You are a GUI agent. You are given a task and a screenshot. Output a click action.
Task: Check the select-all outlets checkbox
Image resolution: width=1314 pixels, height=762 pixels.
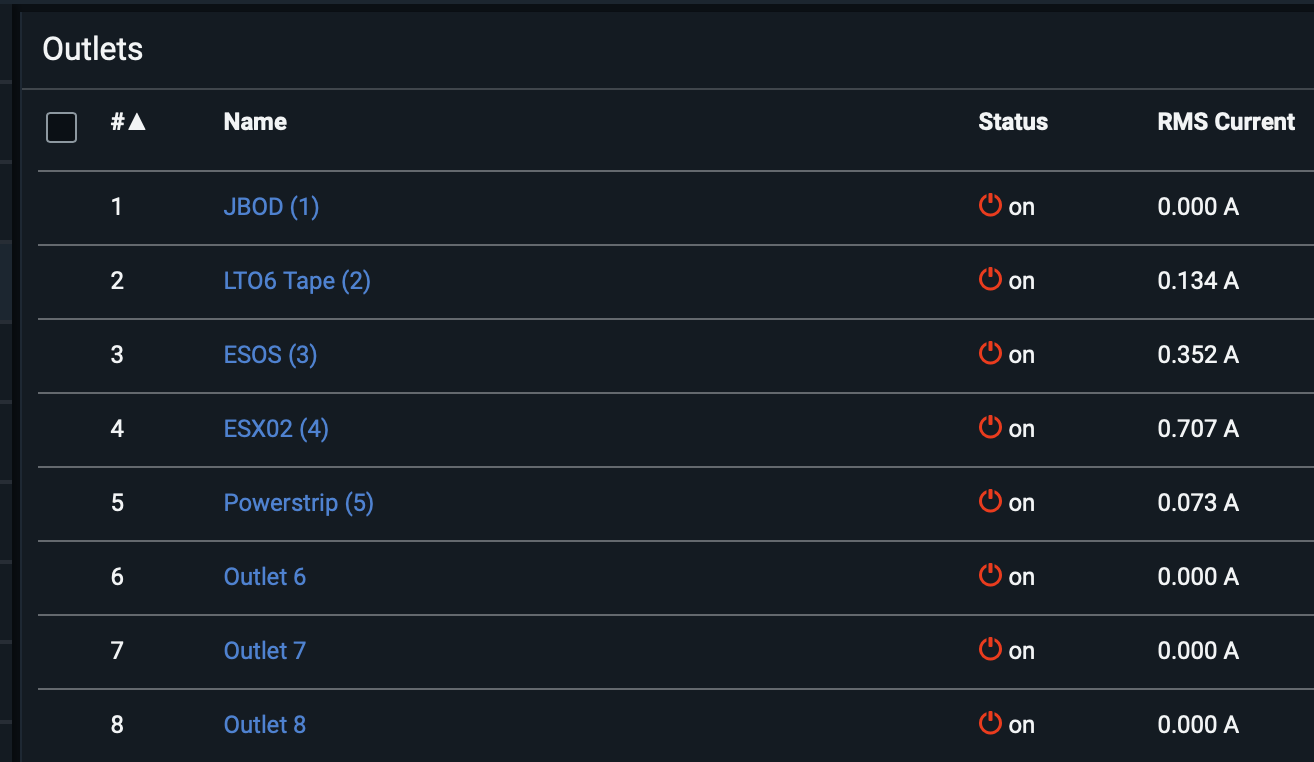(x=62, y=127)
